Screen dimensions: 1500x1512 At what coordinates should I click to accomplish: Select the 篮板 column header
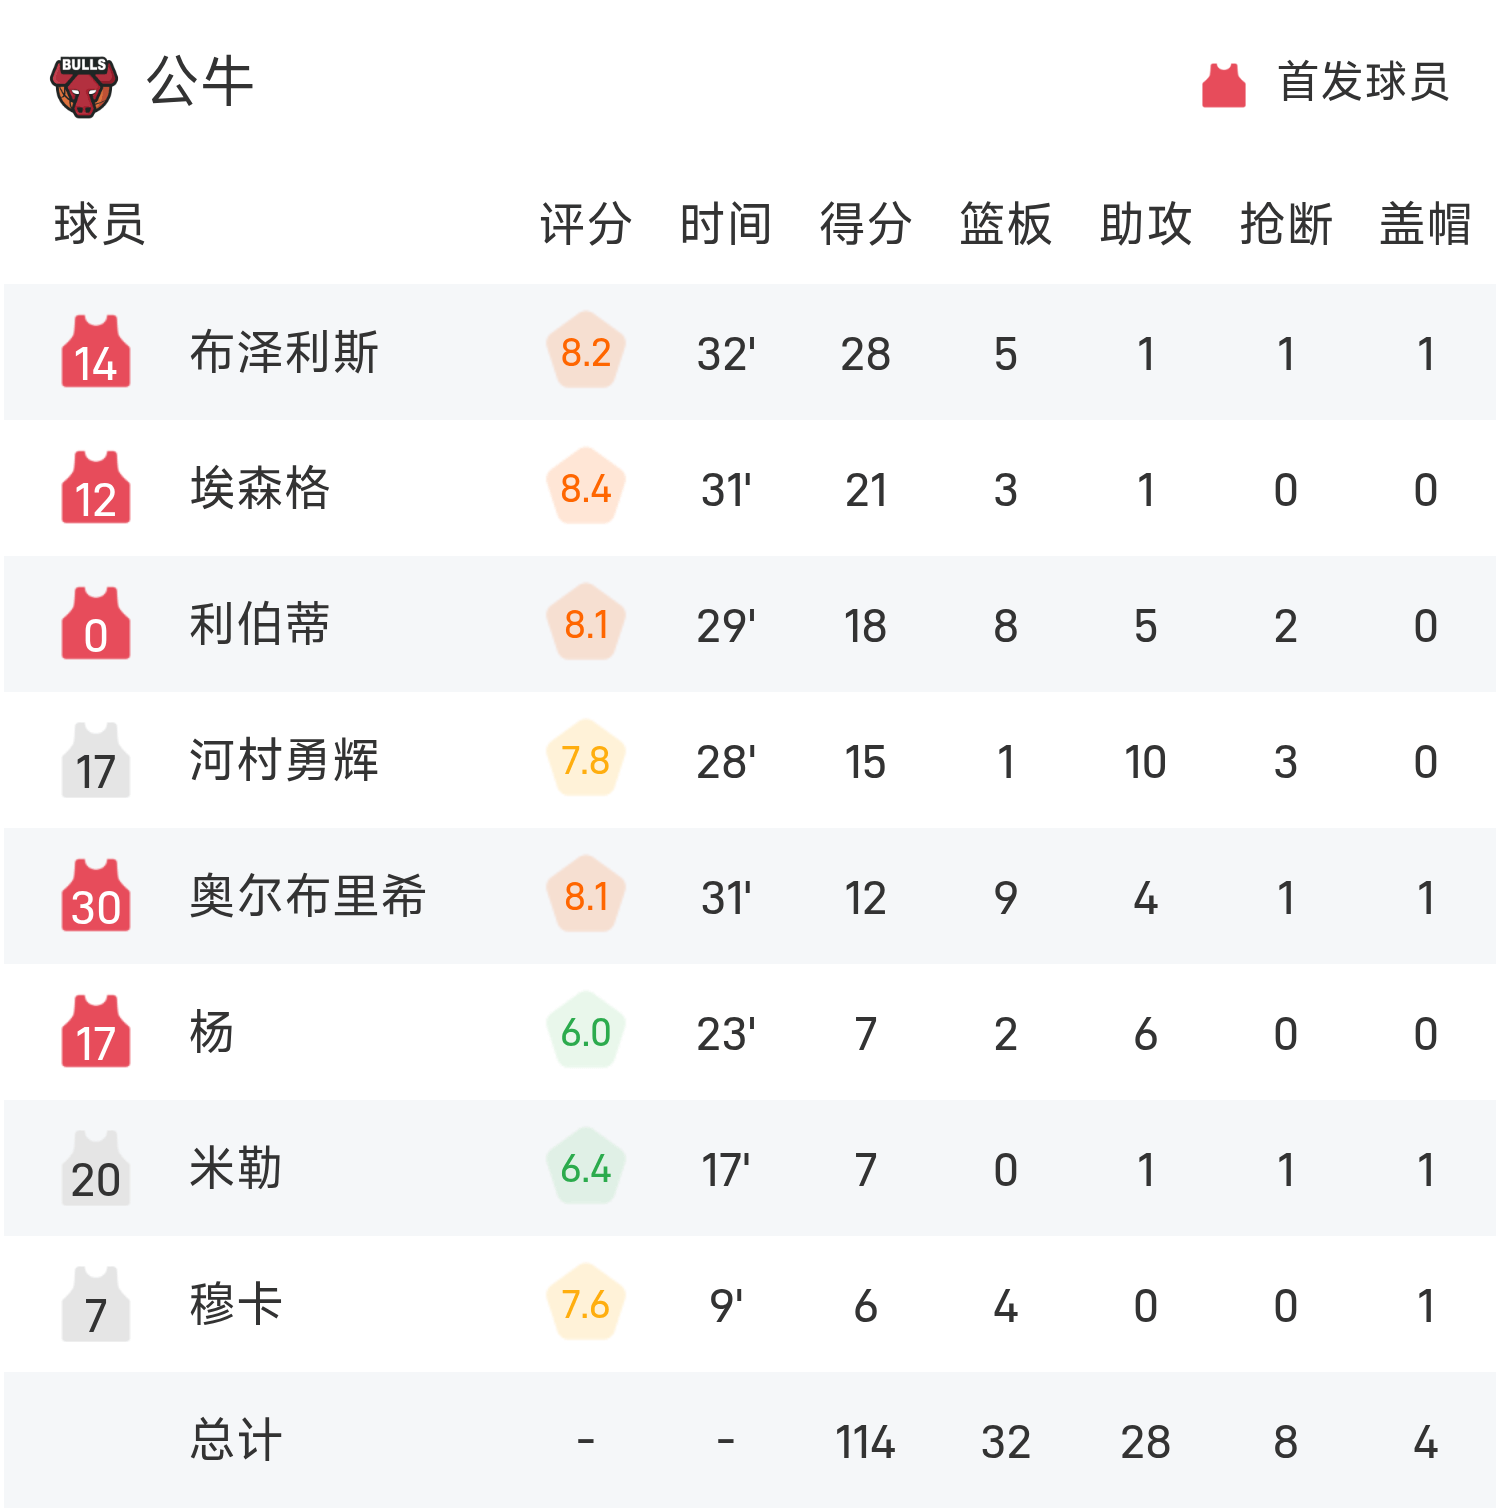pos(1005,224)
